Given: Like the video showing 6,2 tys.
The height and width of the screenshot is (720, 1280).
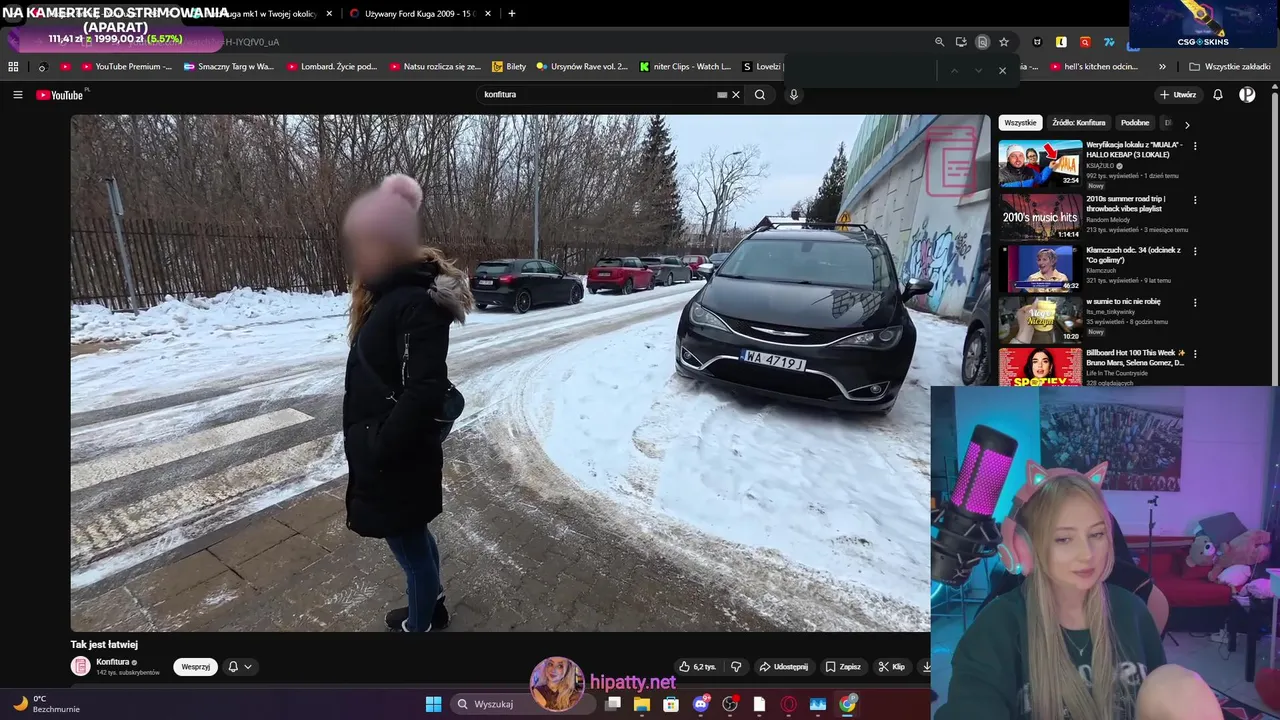Looking at the screenshot, I should click(x=698, y=667).
